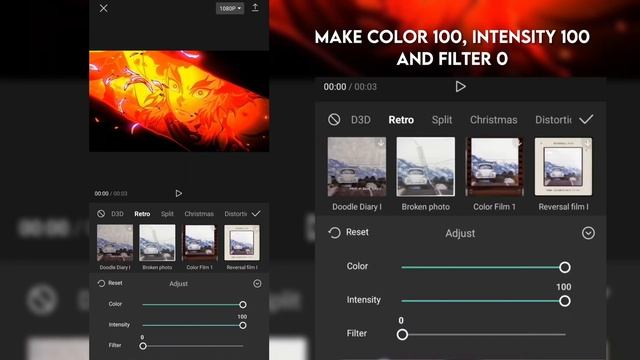
Task: Switch to the Split tab in the phone view
Action: coord(167,214)
